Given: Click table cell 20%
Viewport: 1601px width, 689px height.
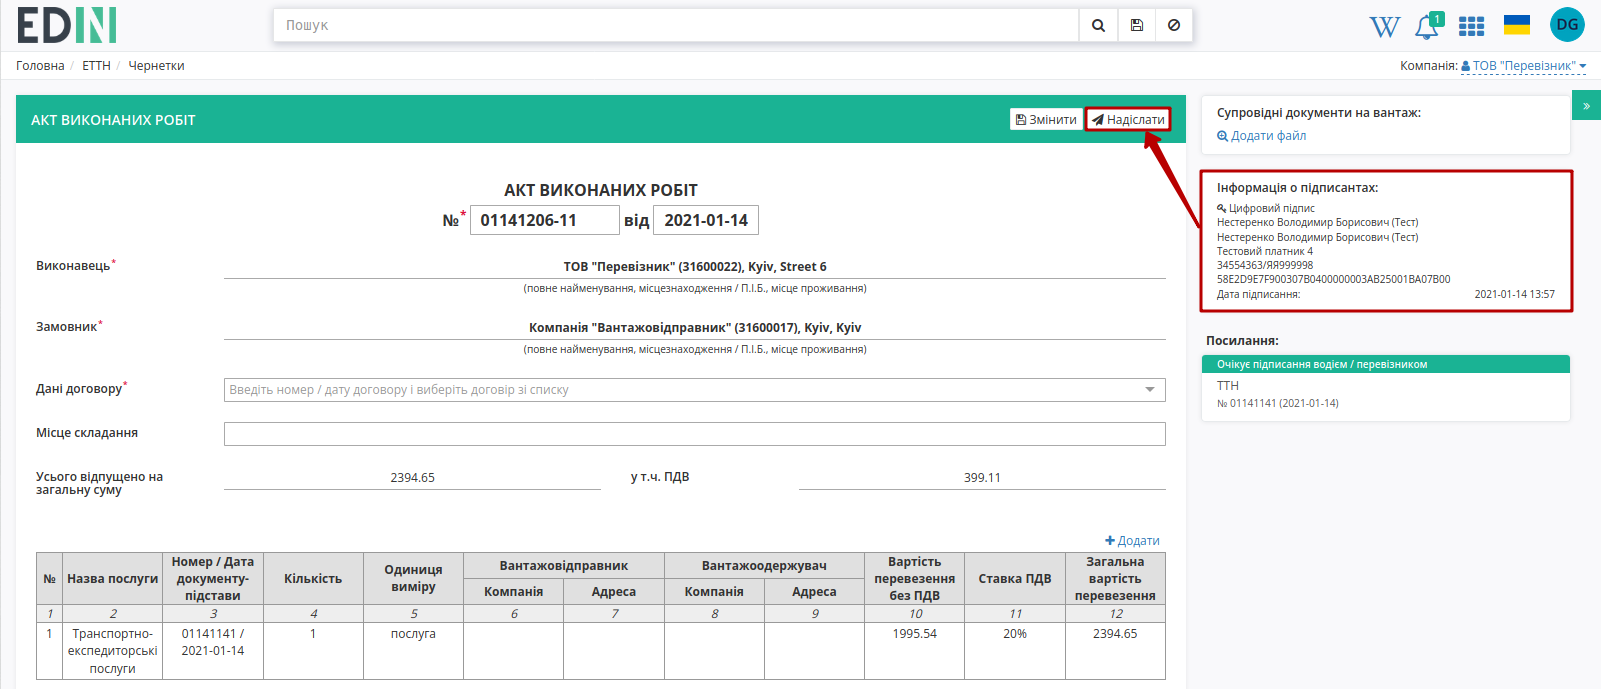Looking at the screenshot, I should pyautogui.click(x=1015, y=651).
